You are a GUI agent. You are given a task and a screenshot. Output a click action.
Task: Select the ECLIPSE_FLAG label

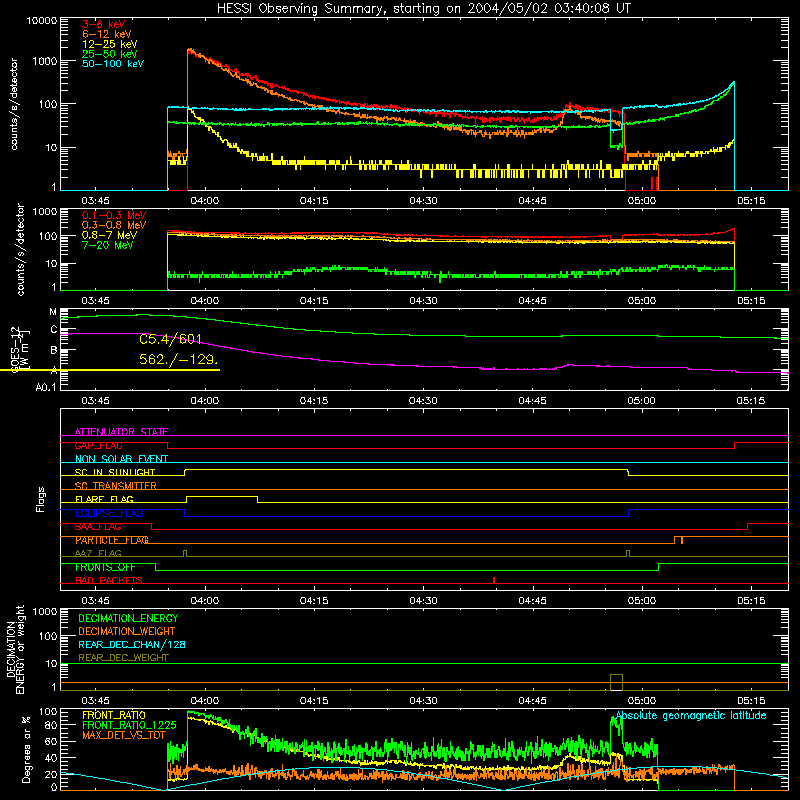pos(109,513)
